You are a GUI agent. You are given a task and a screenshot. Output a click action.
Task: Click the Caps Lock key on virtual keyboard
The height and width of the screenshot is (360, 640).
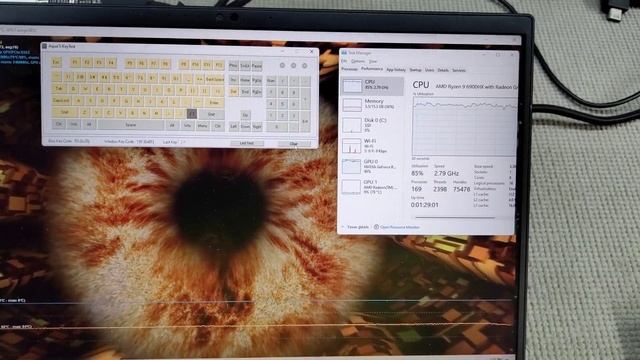[61, 100]
